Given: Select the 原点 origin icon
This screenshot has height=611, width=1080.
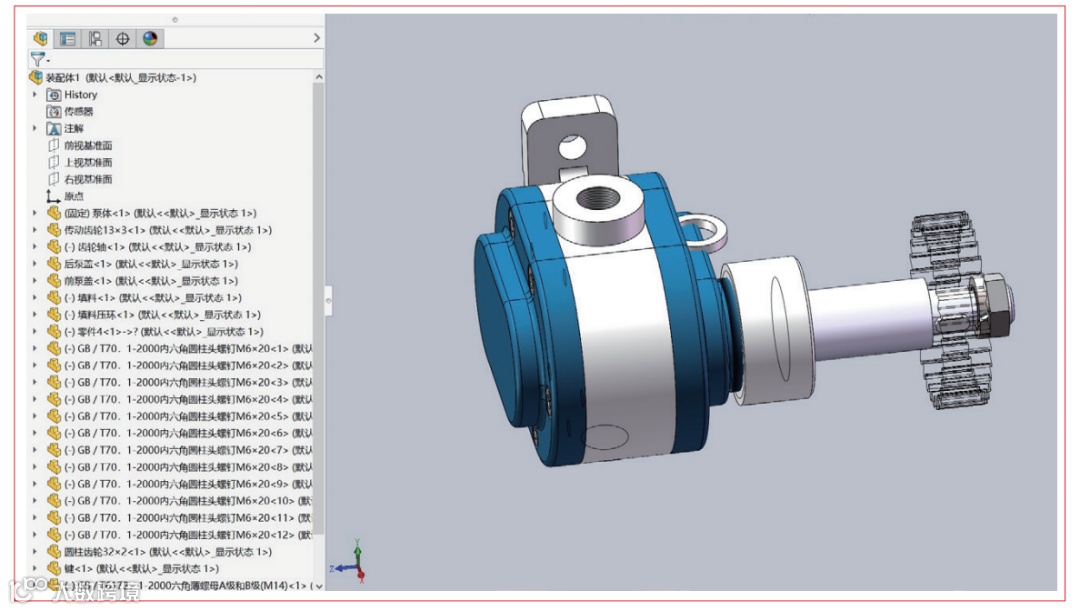Looking at the screenshot, I should click(54, 196).
